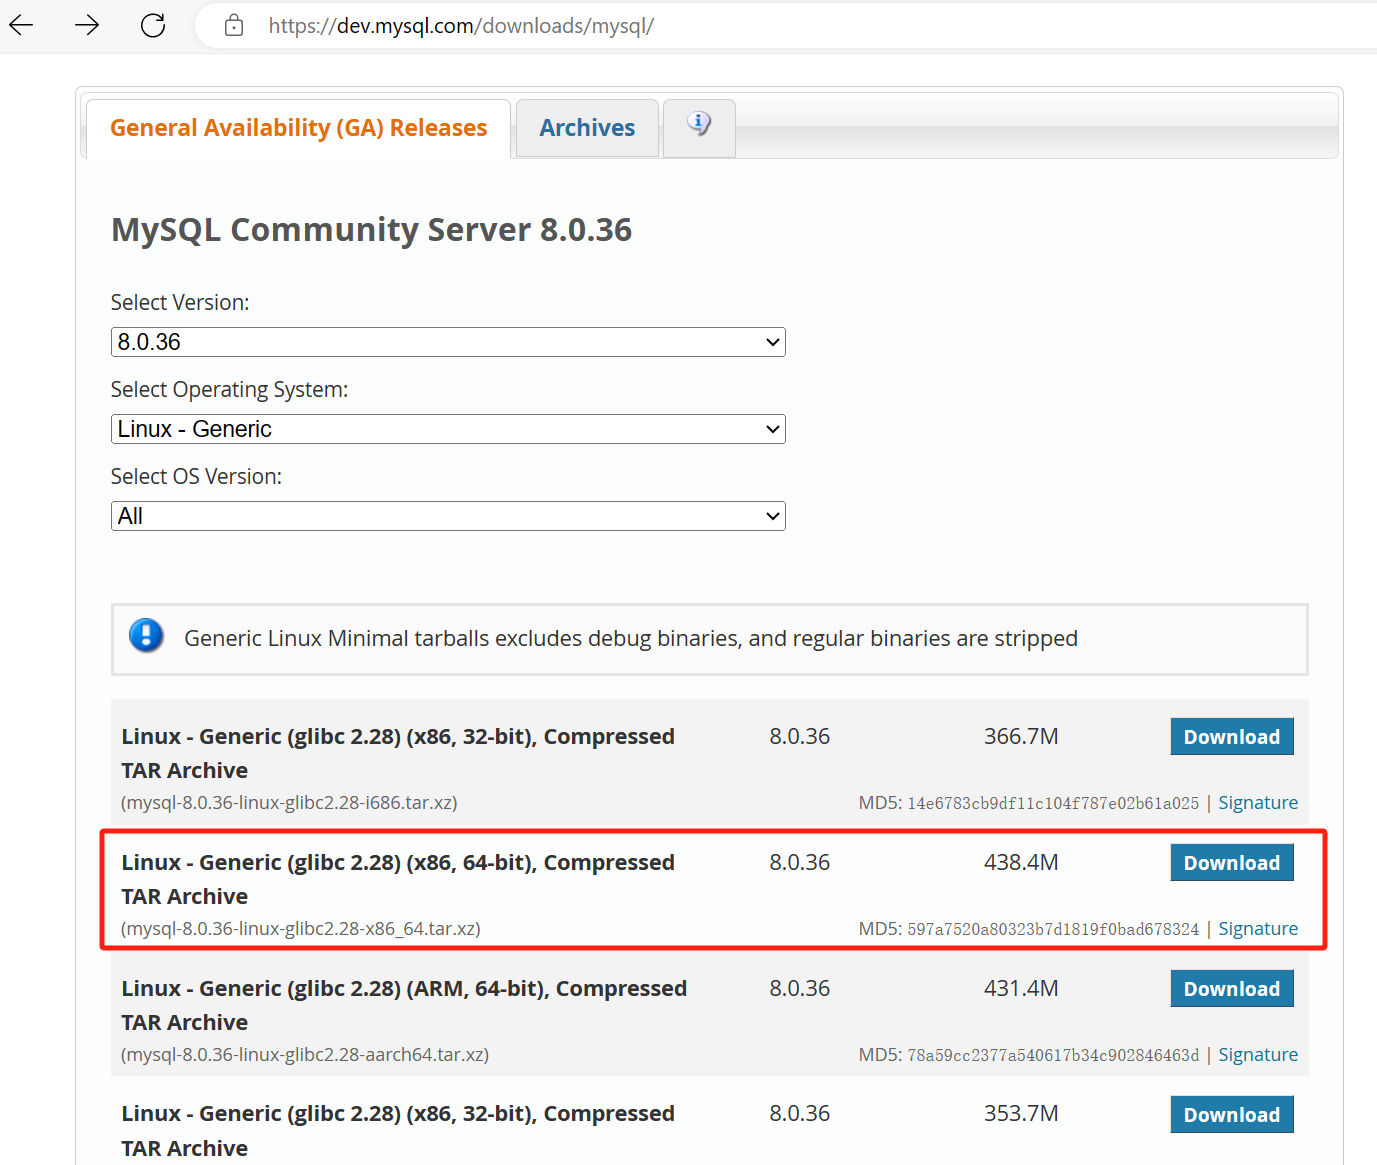Download the 431.4M ARM 64-bit tar archive
Screen dimensions: 1377x1165
(x=1232, y=989)
